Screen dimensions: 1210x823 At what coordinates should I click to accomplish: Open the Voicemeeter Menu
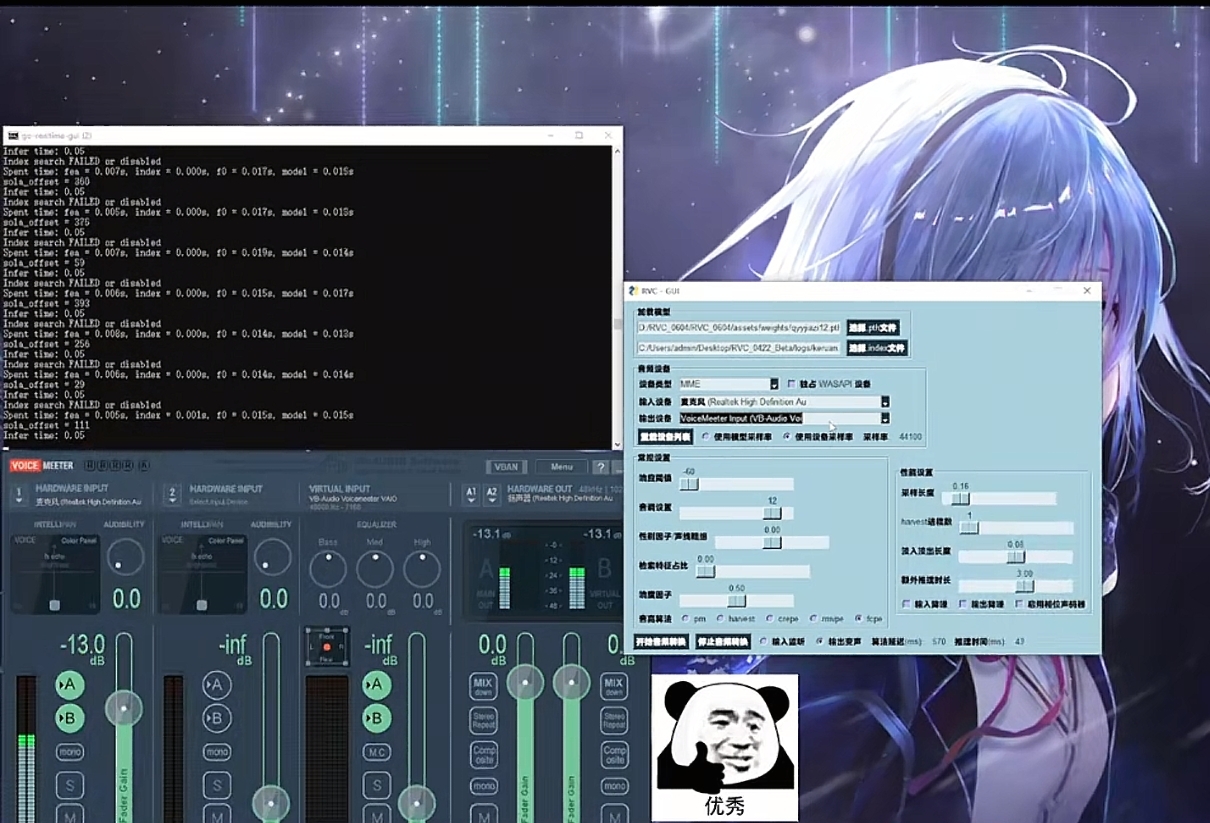(561, 467)
